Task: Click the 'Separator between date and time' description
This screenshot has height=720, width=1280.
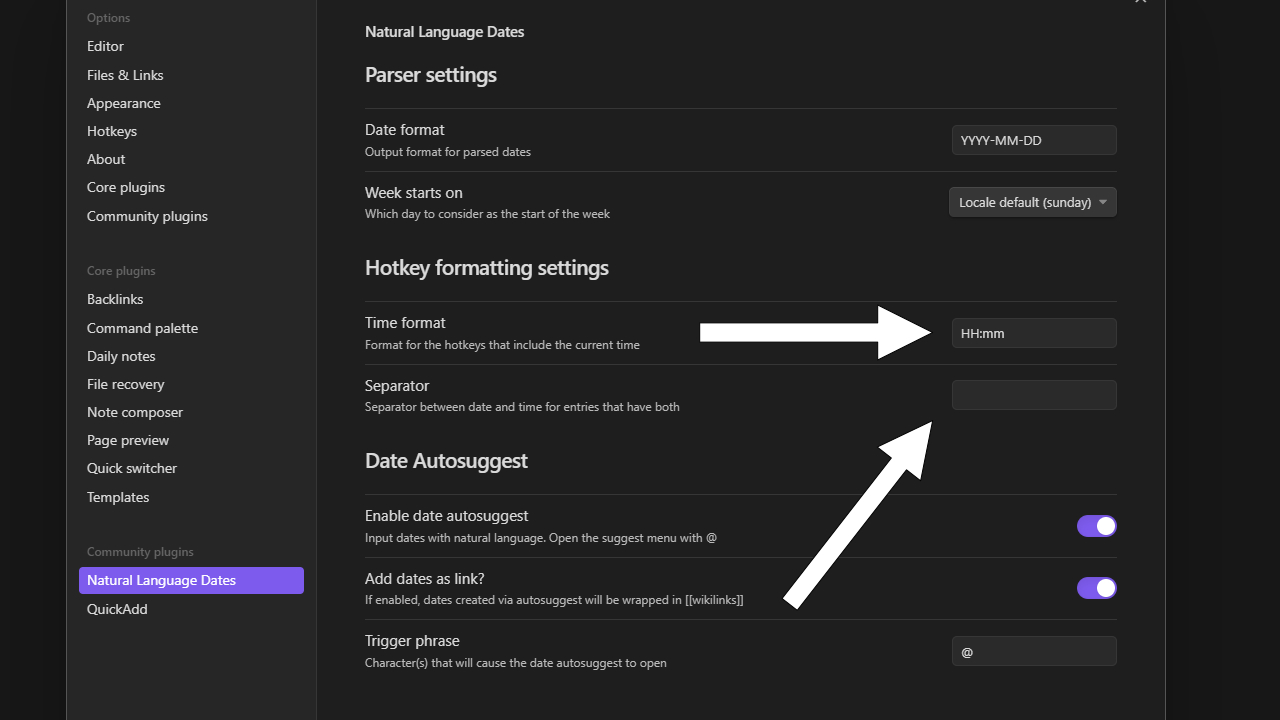Action: click(522, 407)
